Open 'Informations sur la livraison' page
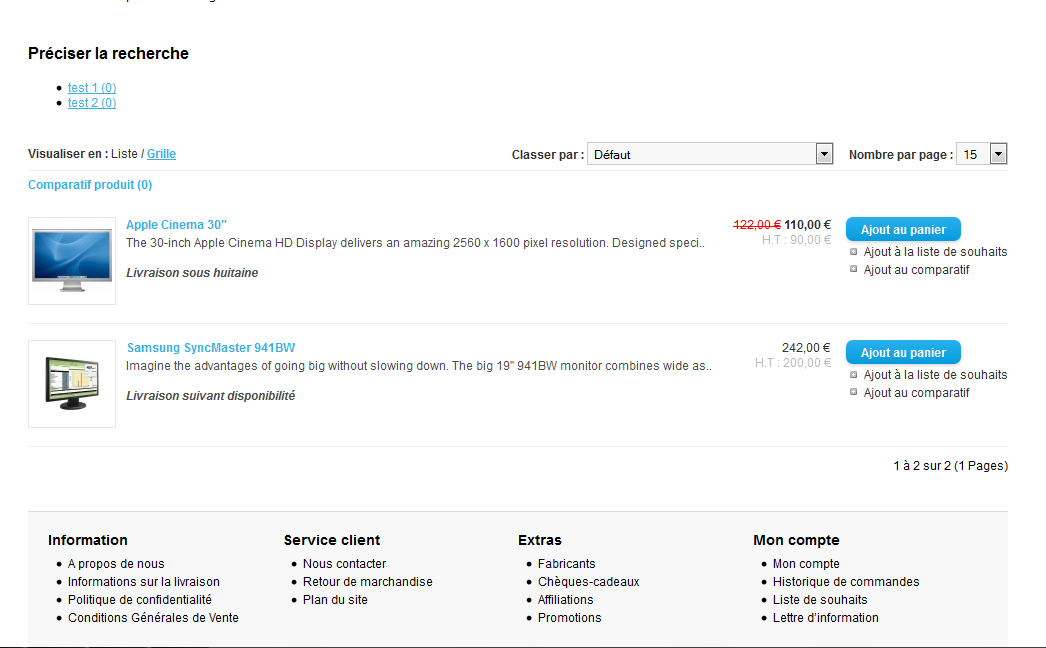The height and width of the screenshot is (648, 1046). click(x=144, y=582)
